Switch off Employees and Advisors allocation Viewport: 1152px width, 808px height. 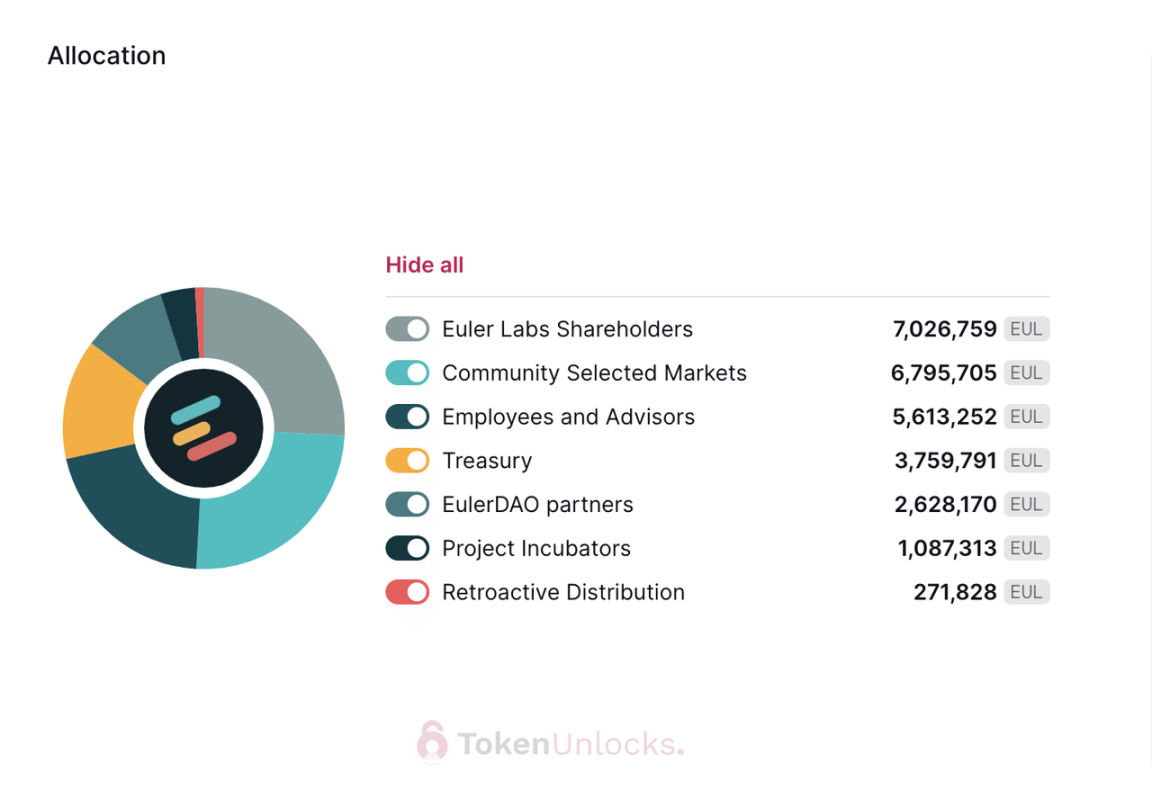click(x=407, y=416)
